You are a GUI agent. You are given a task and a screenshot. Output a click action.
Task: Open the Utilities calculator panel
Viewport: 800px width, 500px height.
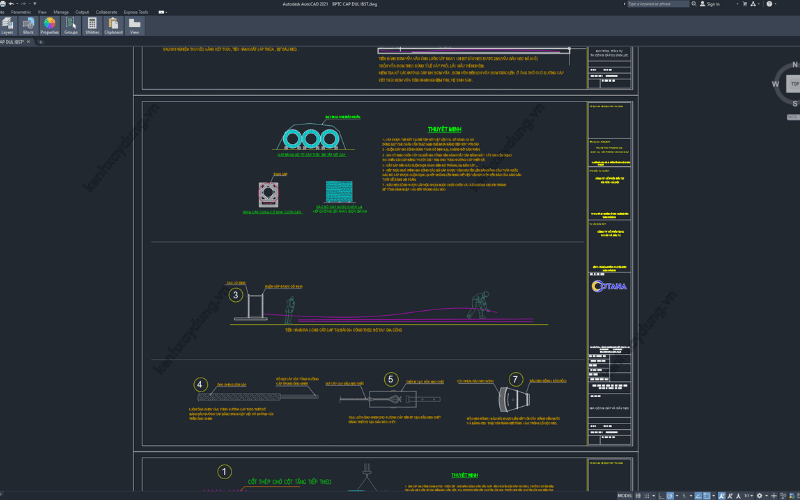pos(92,24)
